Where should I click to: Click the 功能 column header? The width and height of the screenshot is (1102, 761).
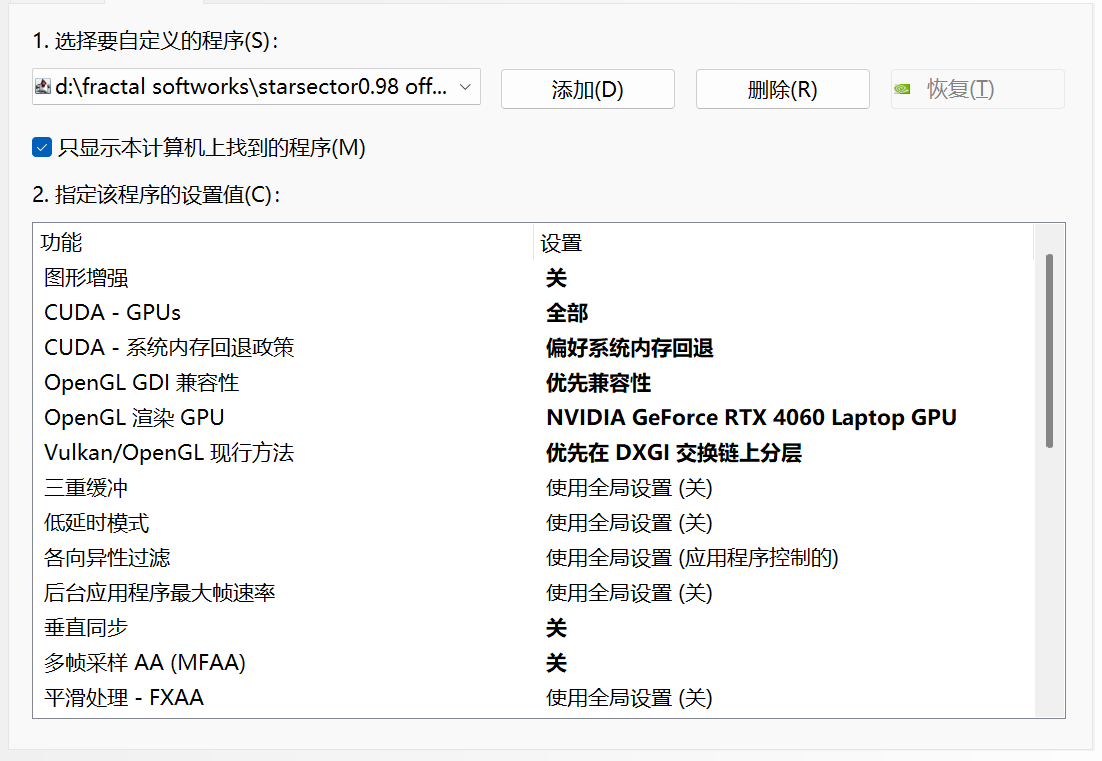pos(283,242)
